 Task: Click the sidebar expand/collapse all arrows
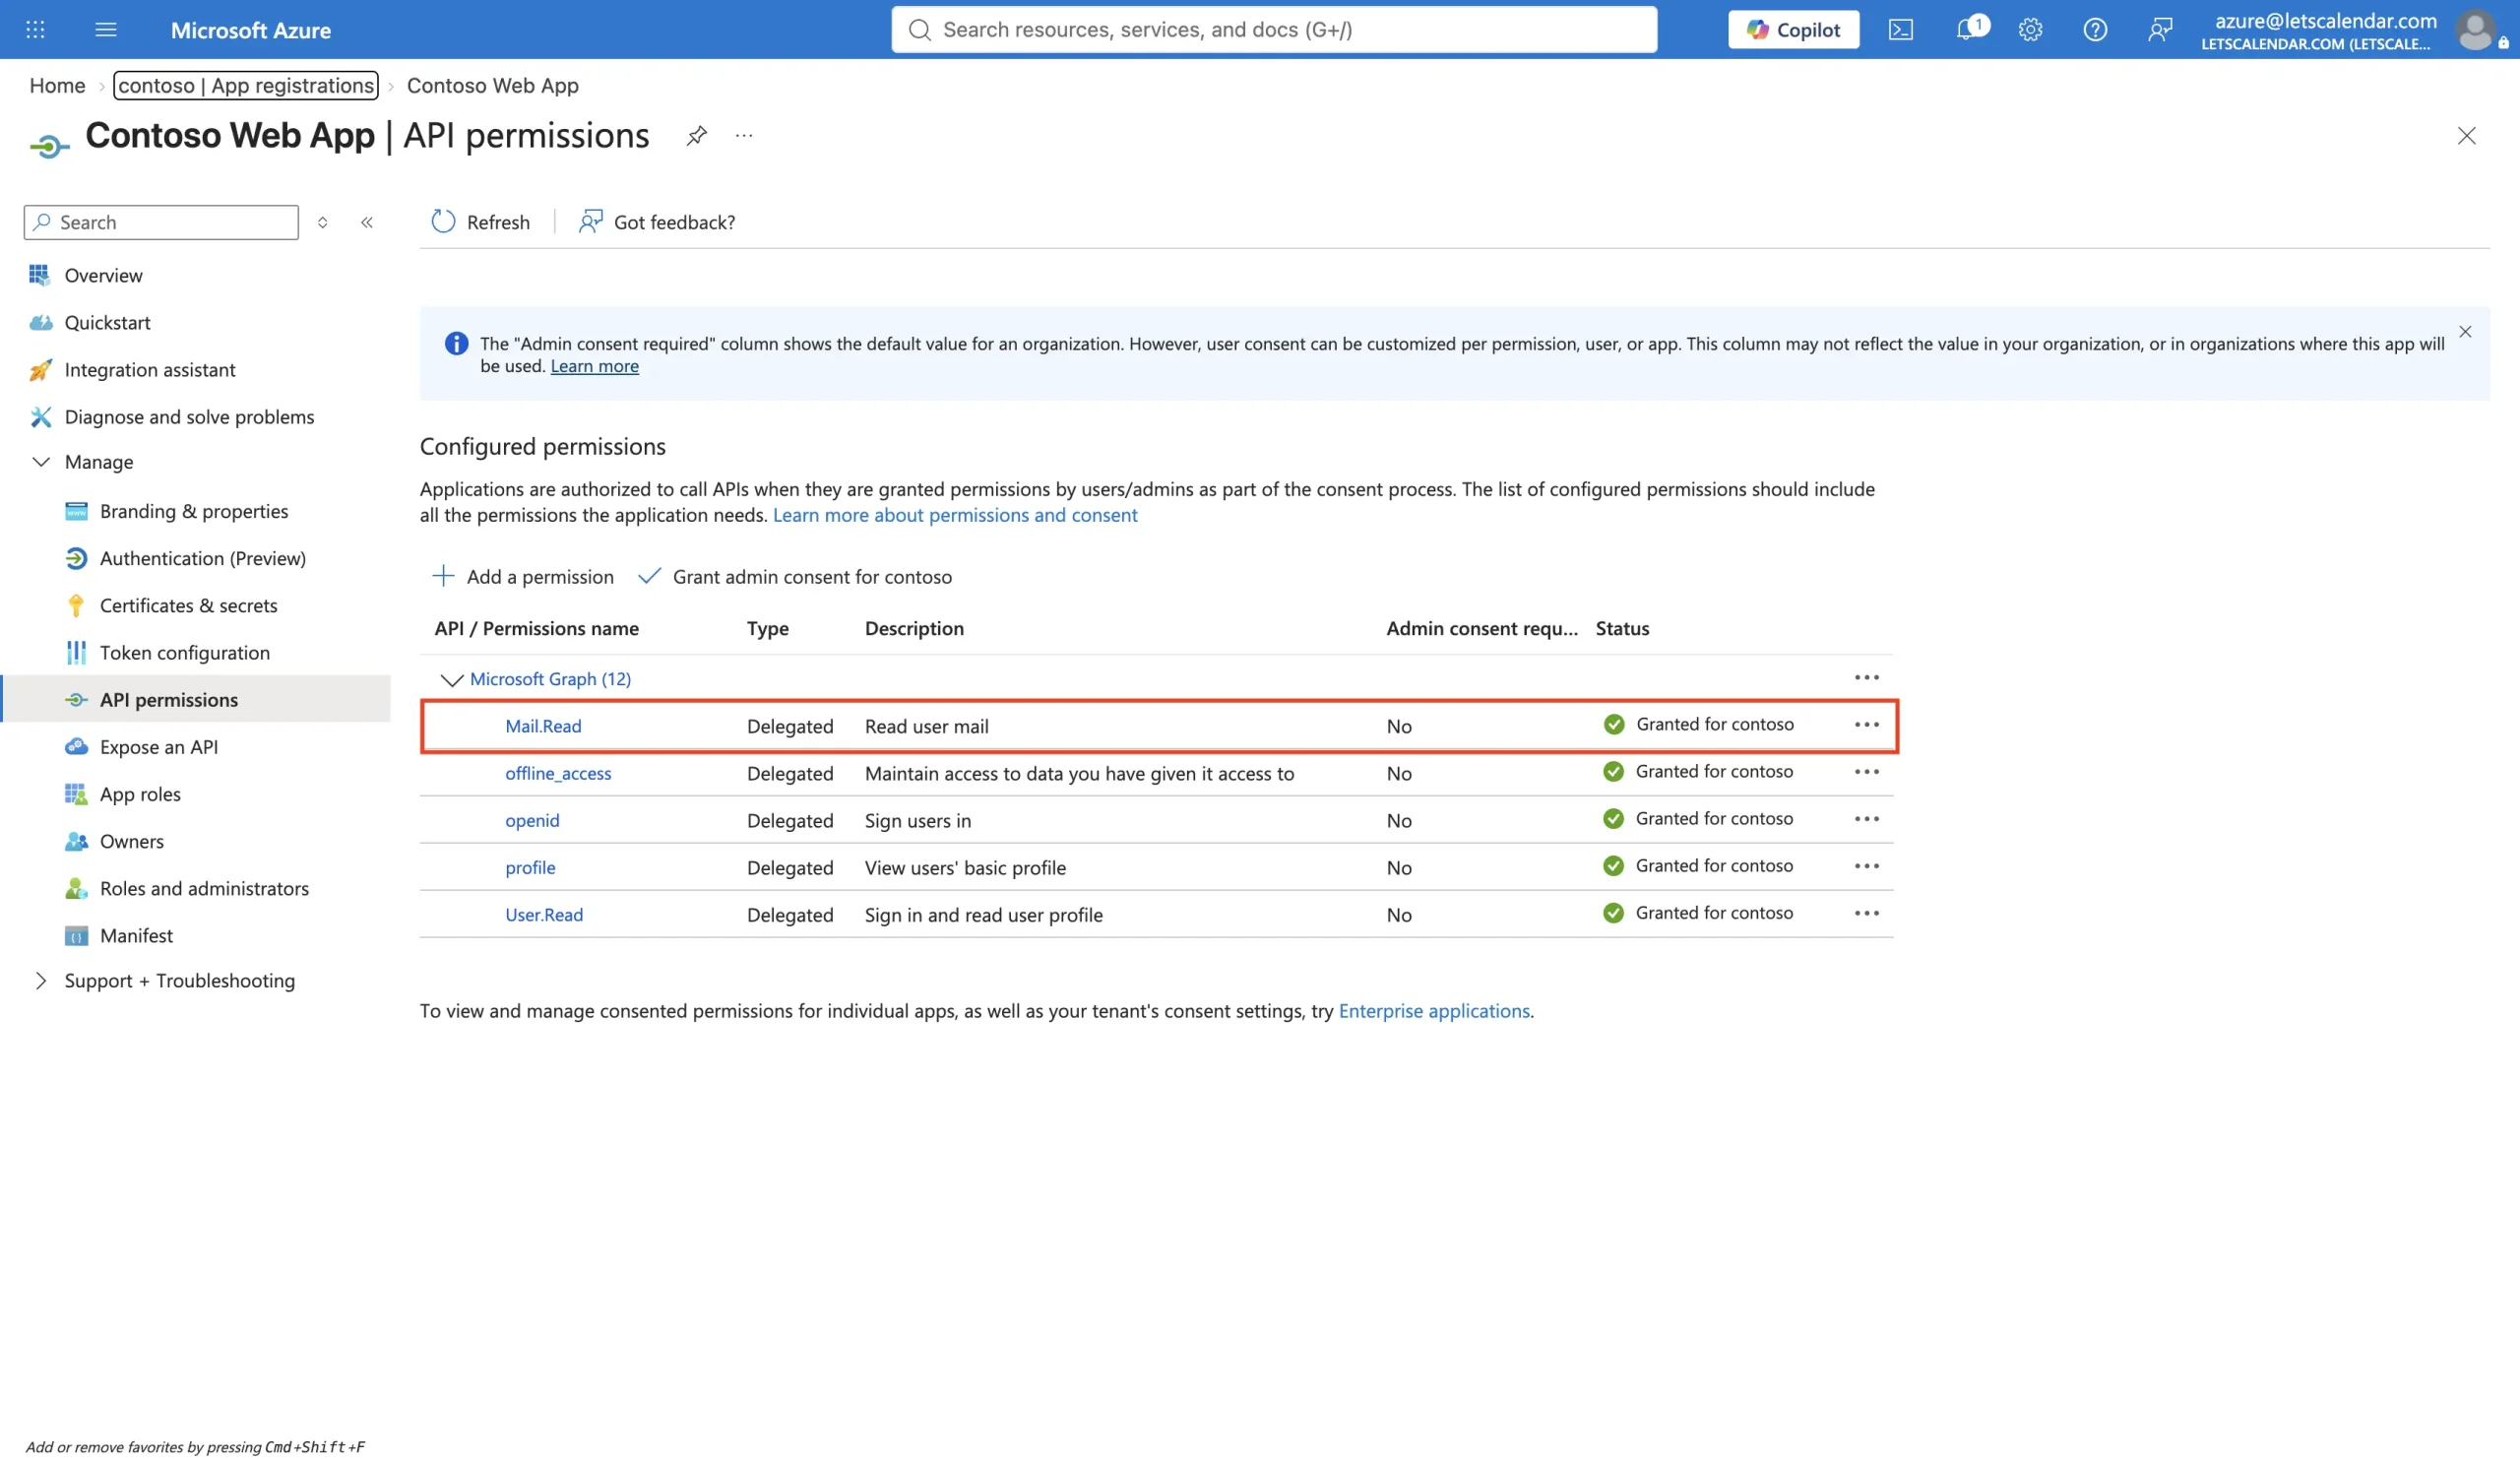322,222
